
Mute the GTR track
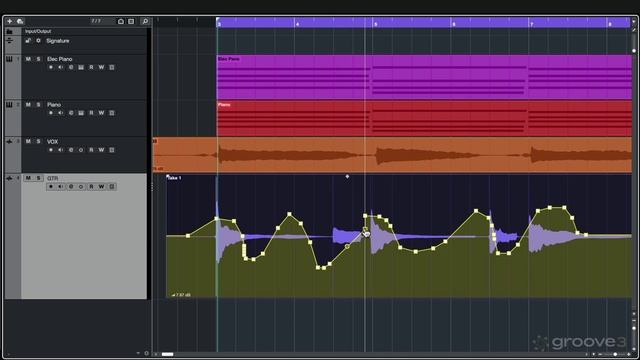click(28, 178)
